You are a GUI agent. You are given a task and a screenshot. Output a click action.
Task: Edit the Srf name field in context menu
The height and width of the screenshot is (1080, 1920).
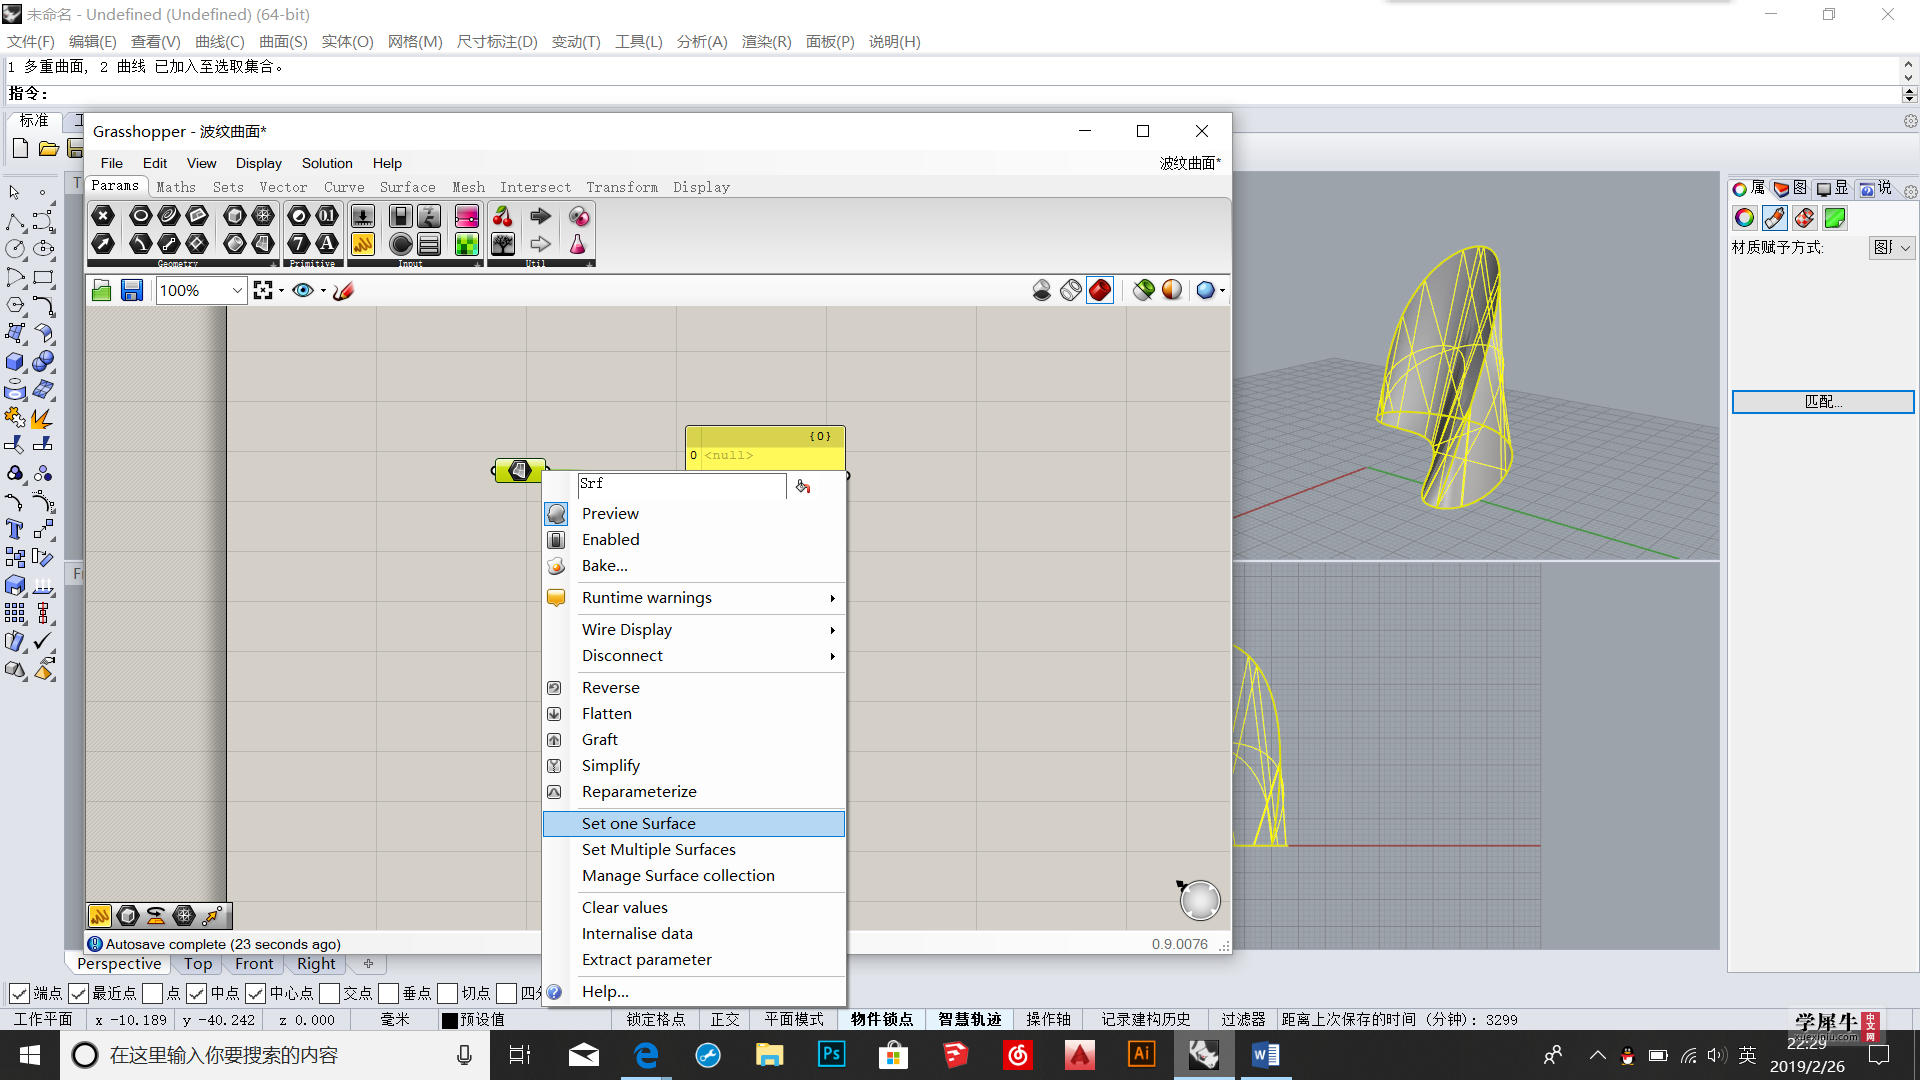tap(681, 484)
